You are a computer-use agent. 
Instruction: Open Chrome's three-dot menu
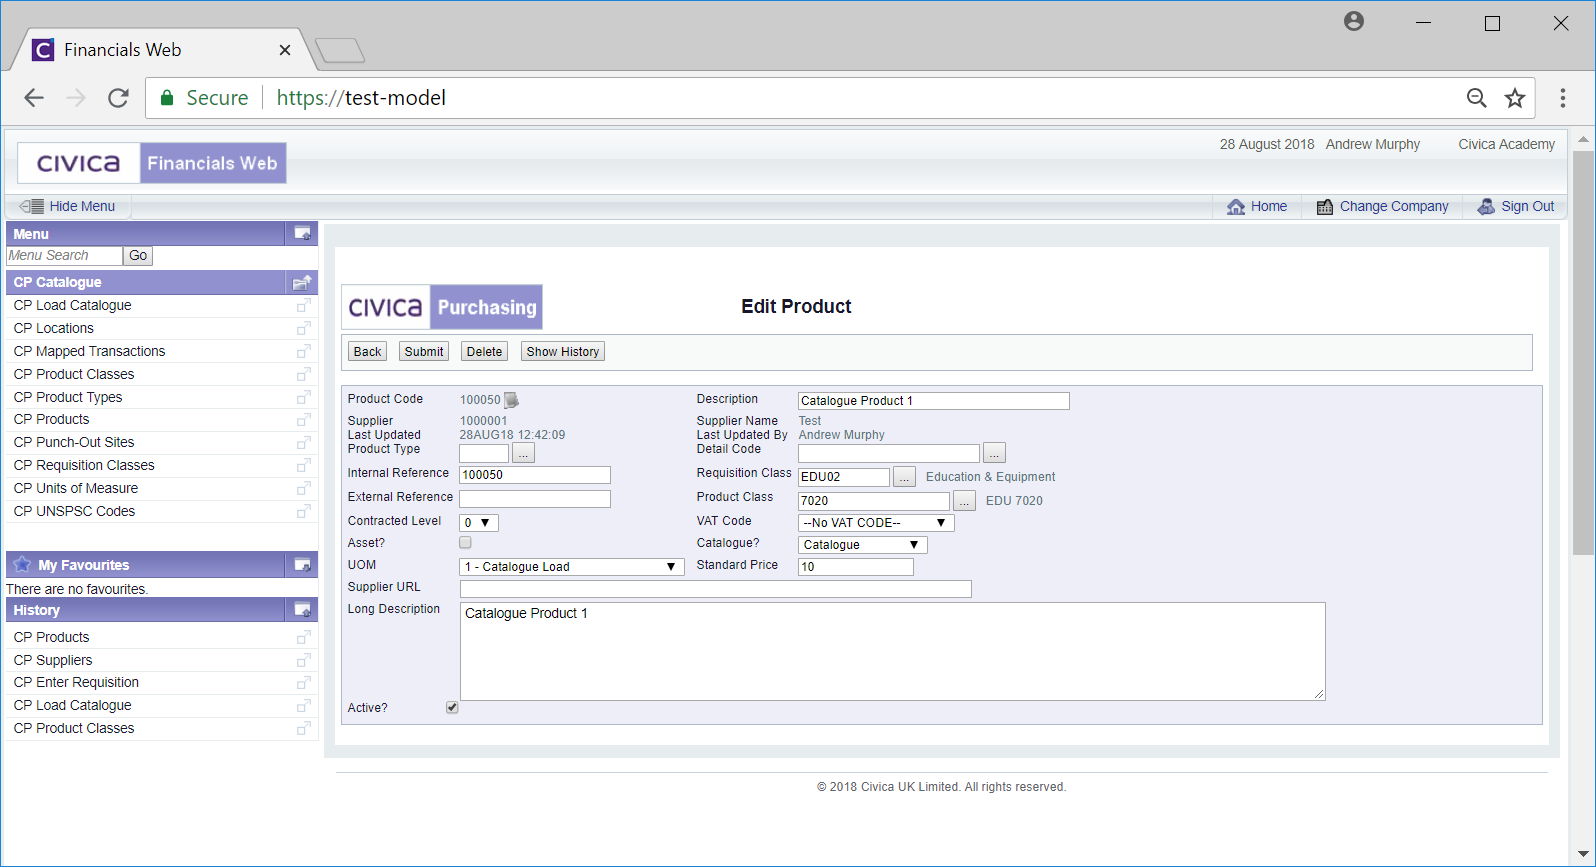[1563, 98]
